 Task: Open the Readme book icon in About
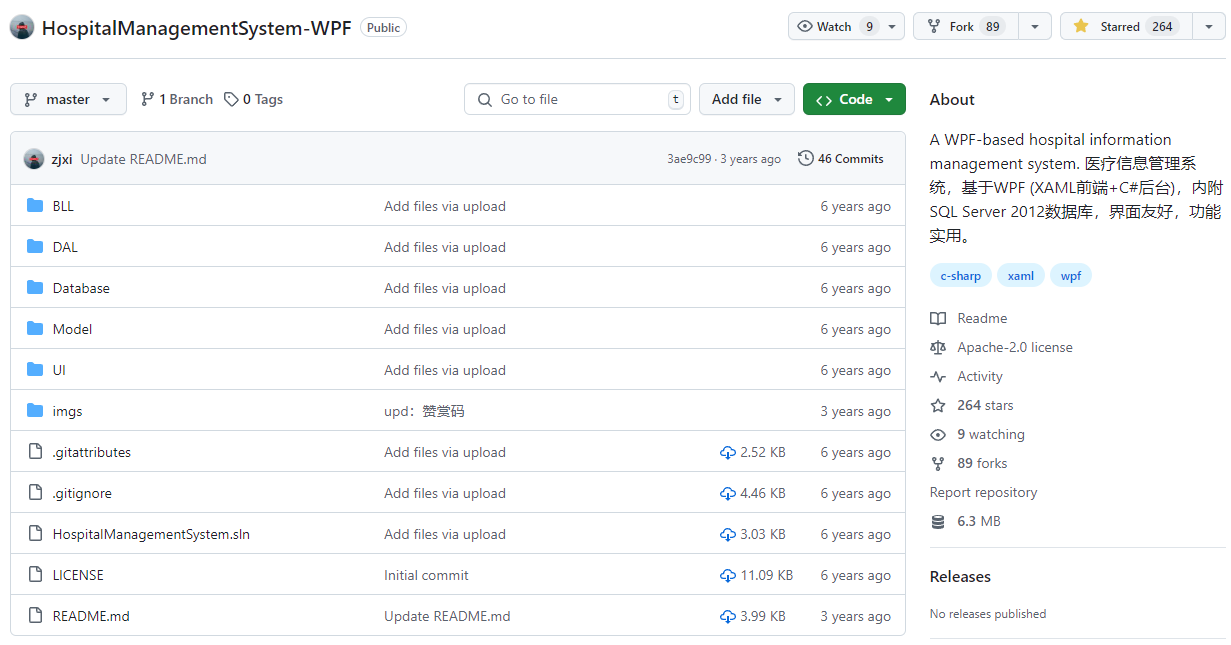tap(937, 318)
